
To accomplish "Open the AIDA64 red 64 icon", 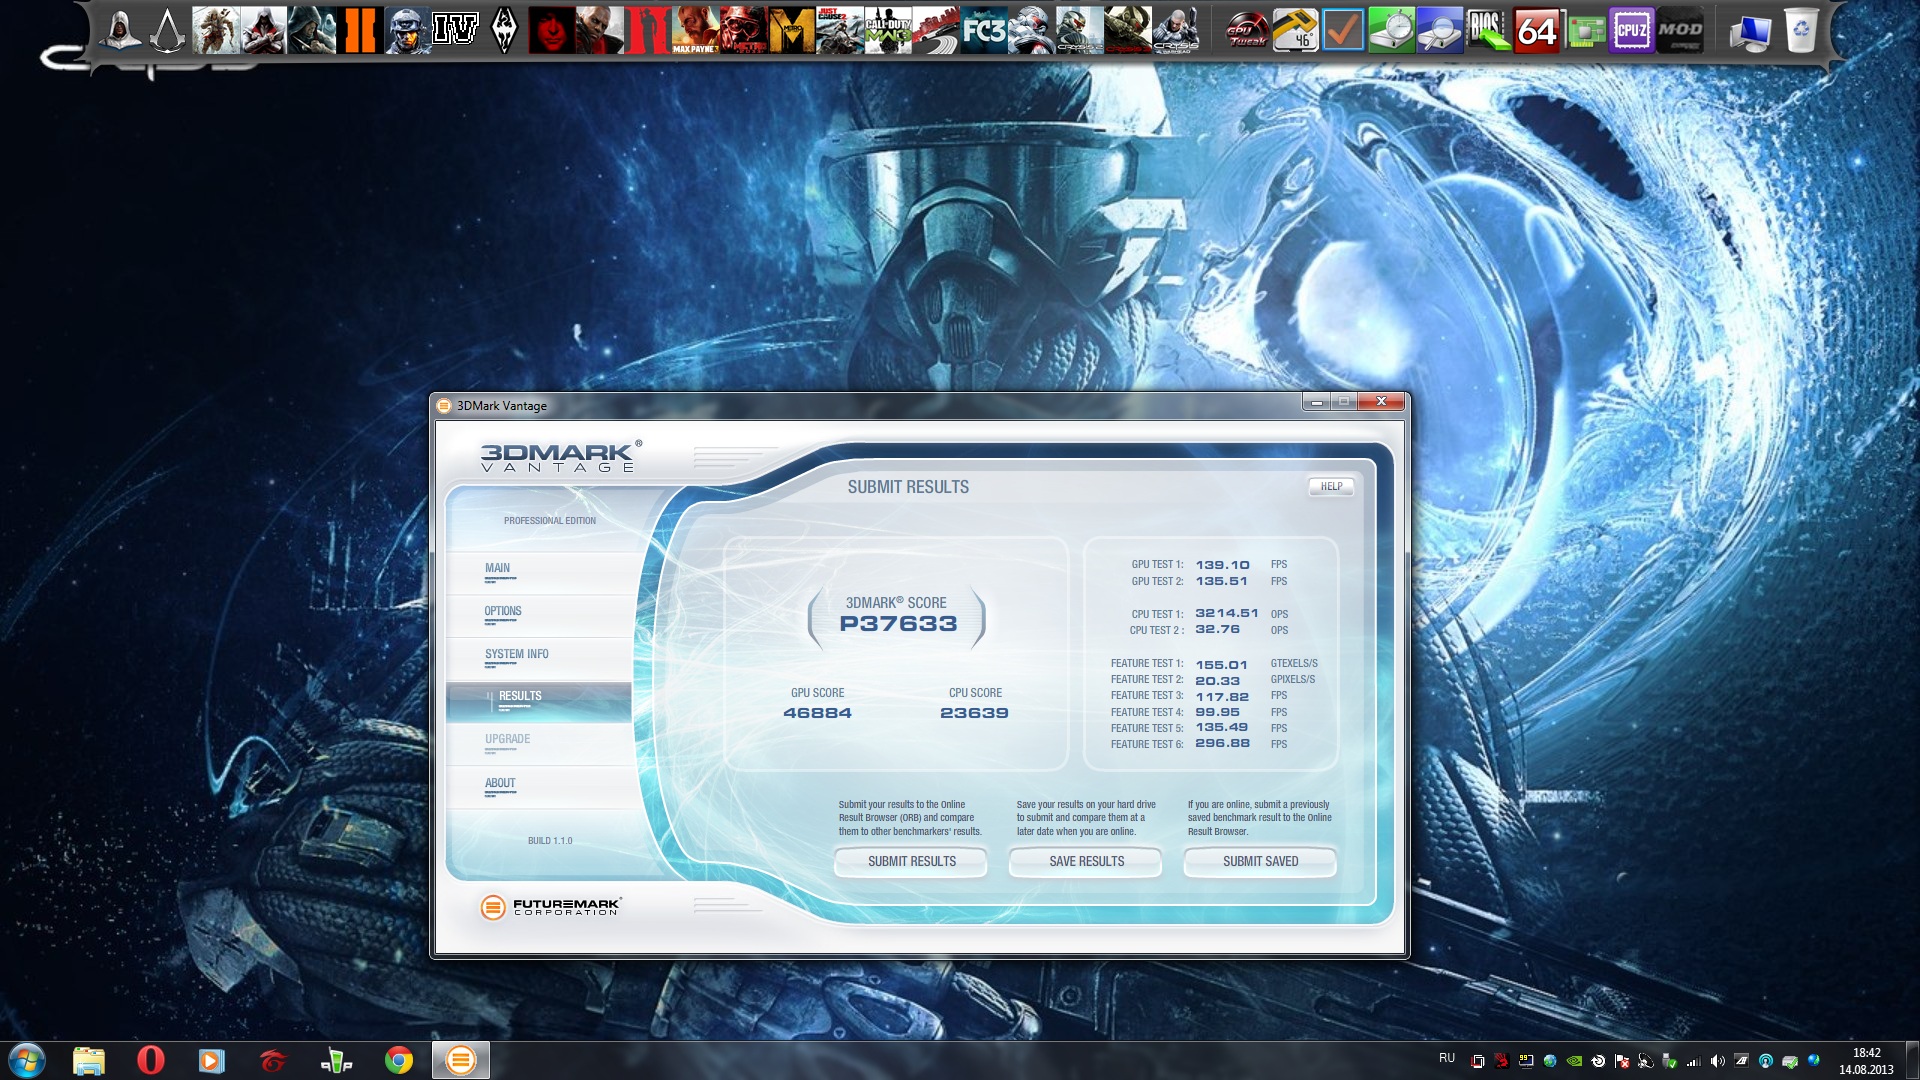I will (1535, 30).
